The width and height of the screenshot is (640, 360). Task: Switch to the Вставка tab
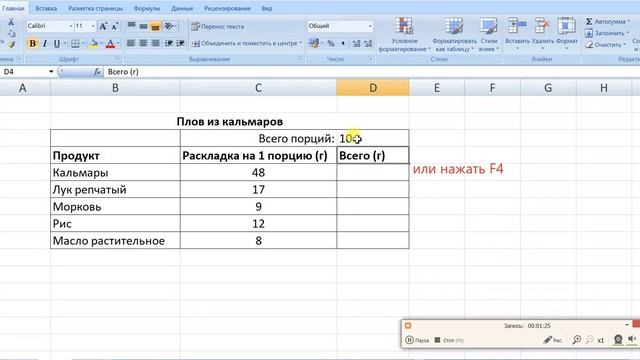pos(46,8)
